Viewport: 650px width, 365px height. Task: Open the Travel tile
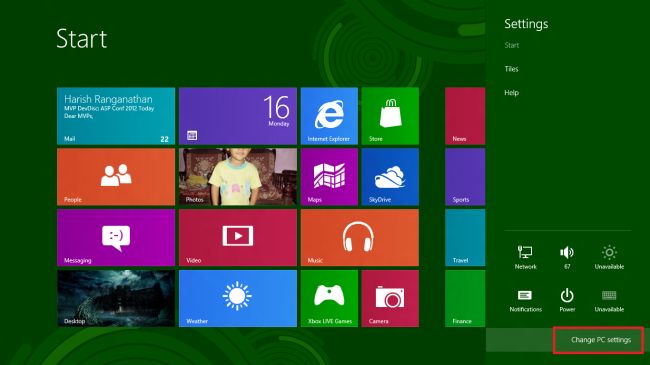[465, 238]
